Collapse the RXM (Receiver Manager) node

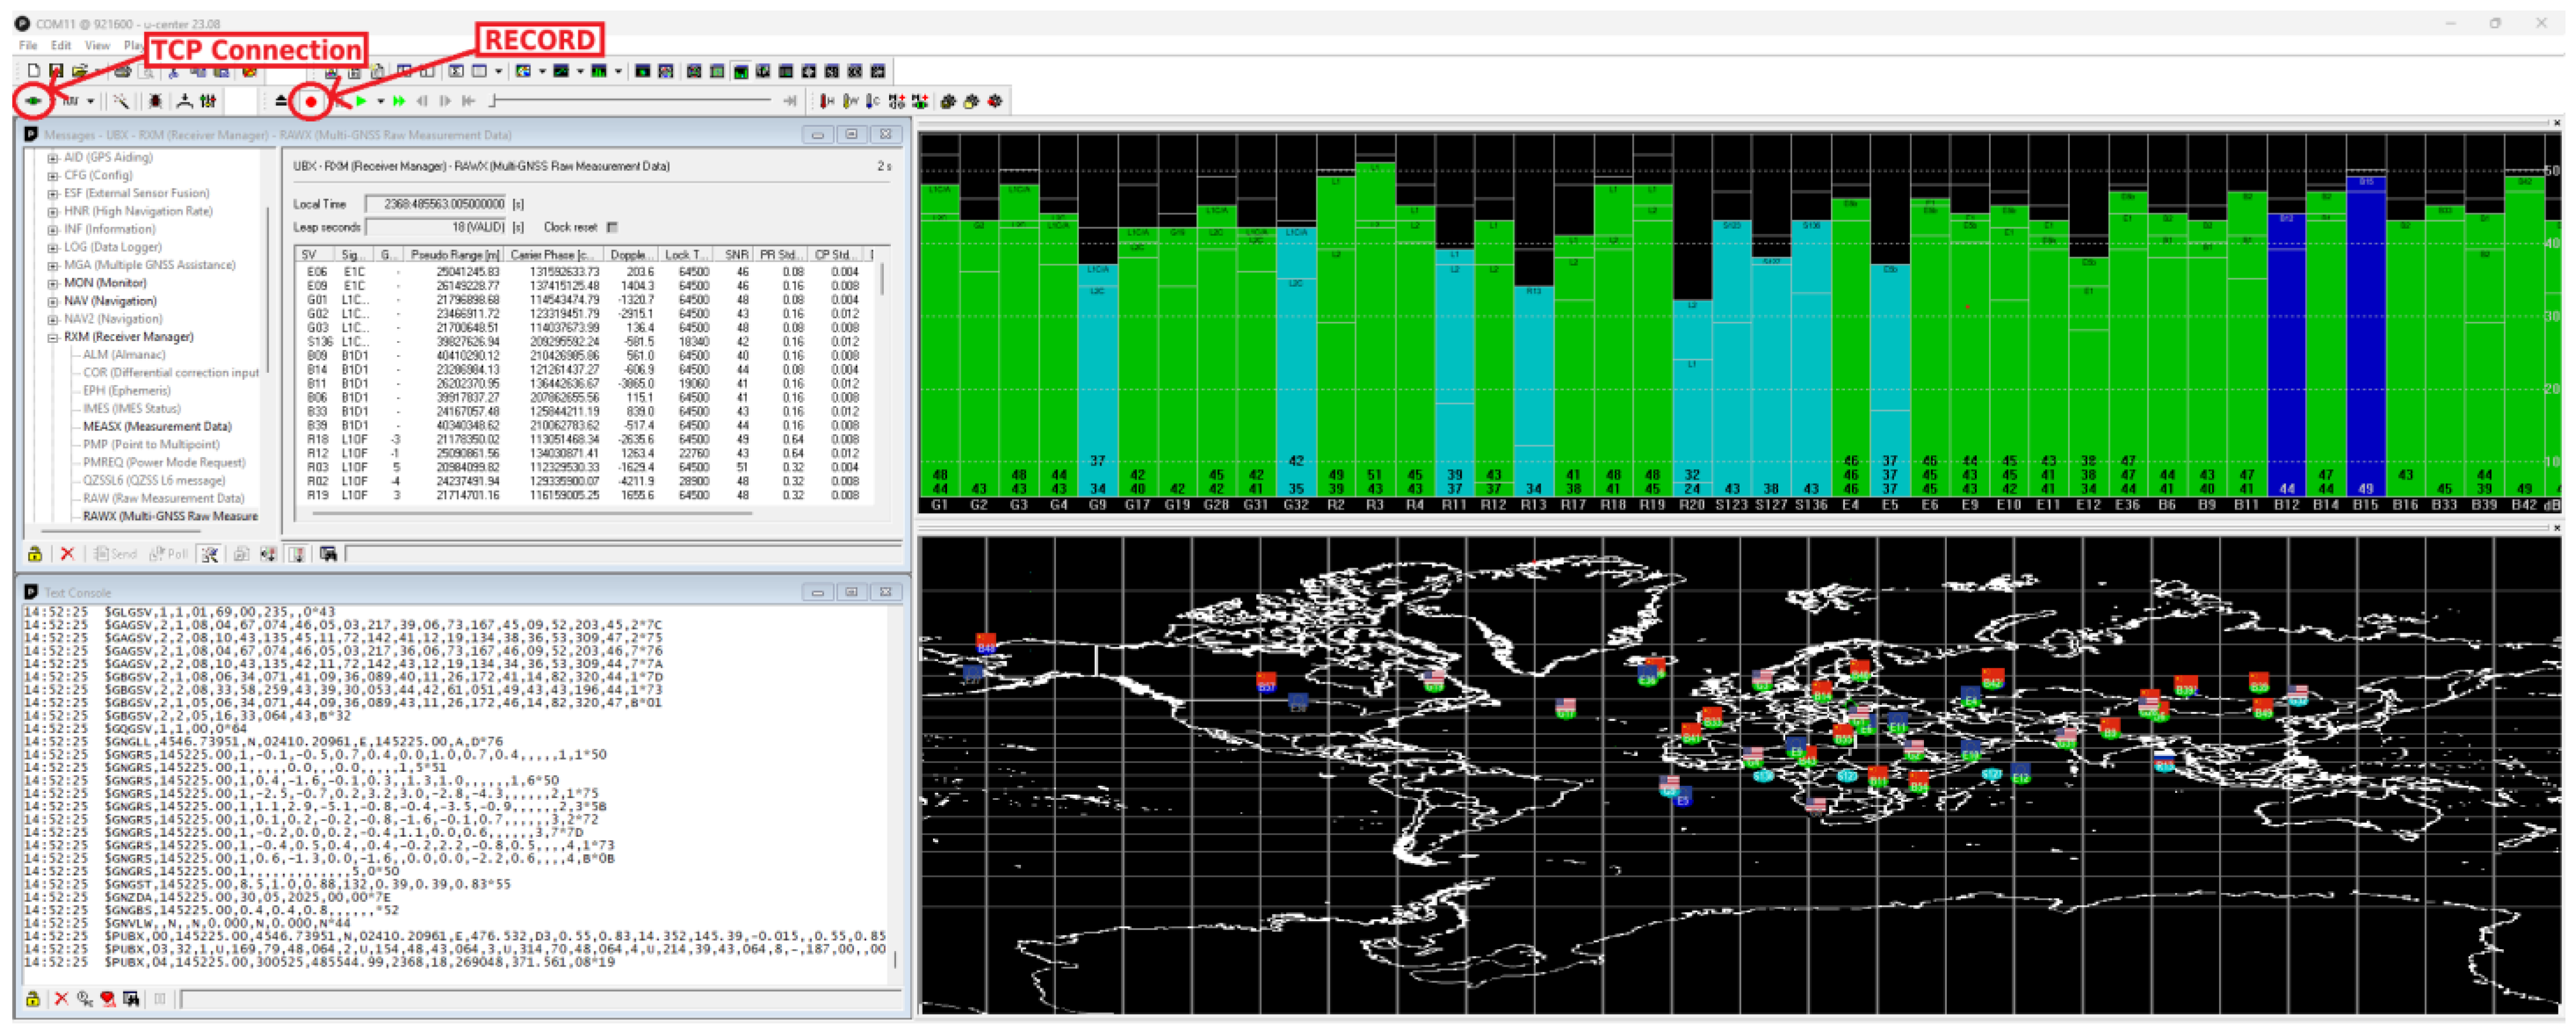click(53, 337)
